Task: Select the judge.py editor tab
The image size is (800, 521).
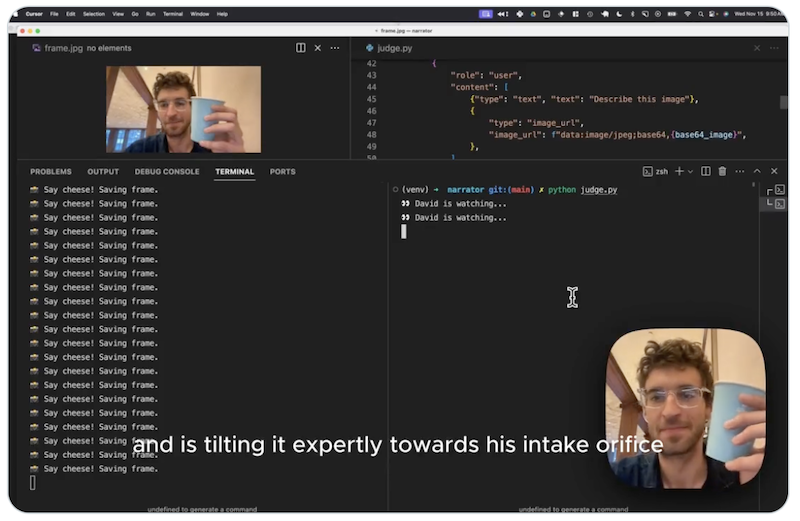Action: (x=389, y=48)
